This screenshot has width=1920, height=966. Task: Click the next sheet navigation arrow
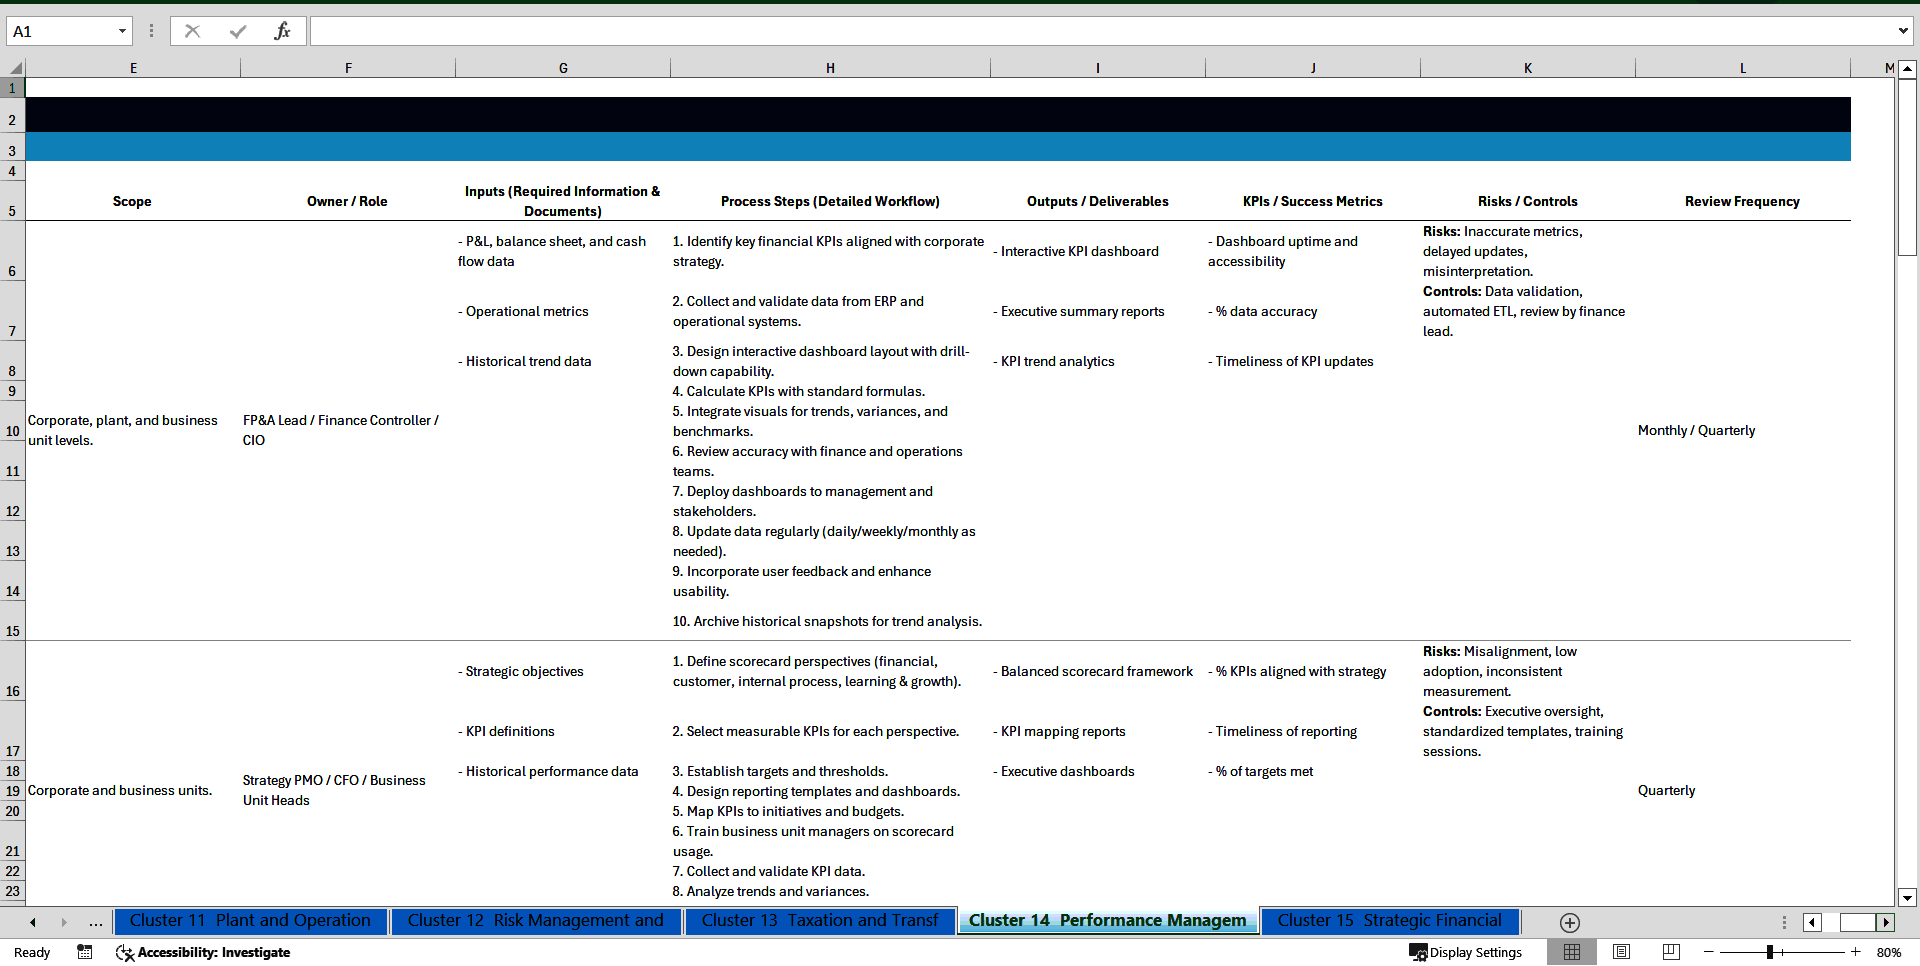[x=64, y=922]
